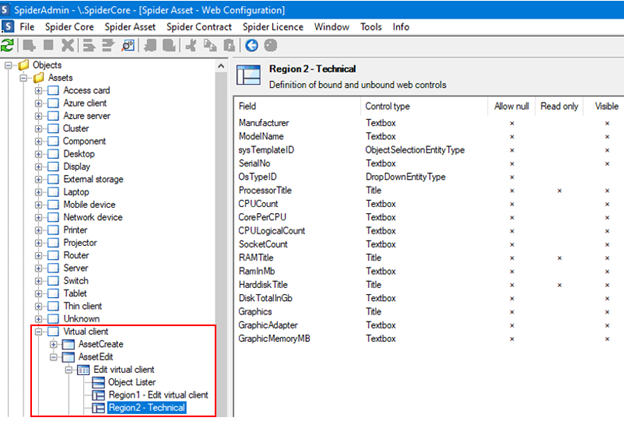The image size is (624, 421).
Task: Select the Mobile device tree item
Action: coord(90,205)
